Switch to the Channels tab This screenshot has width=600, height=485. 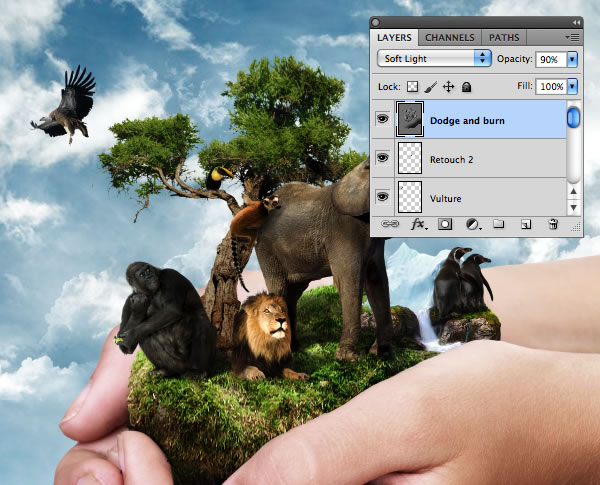click(x=449, y=38)
